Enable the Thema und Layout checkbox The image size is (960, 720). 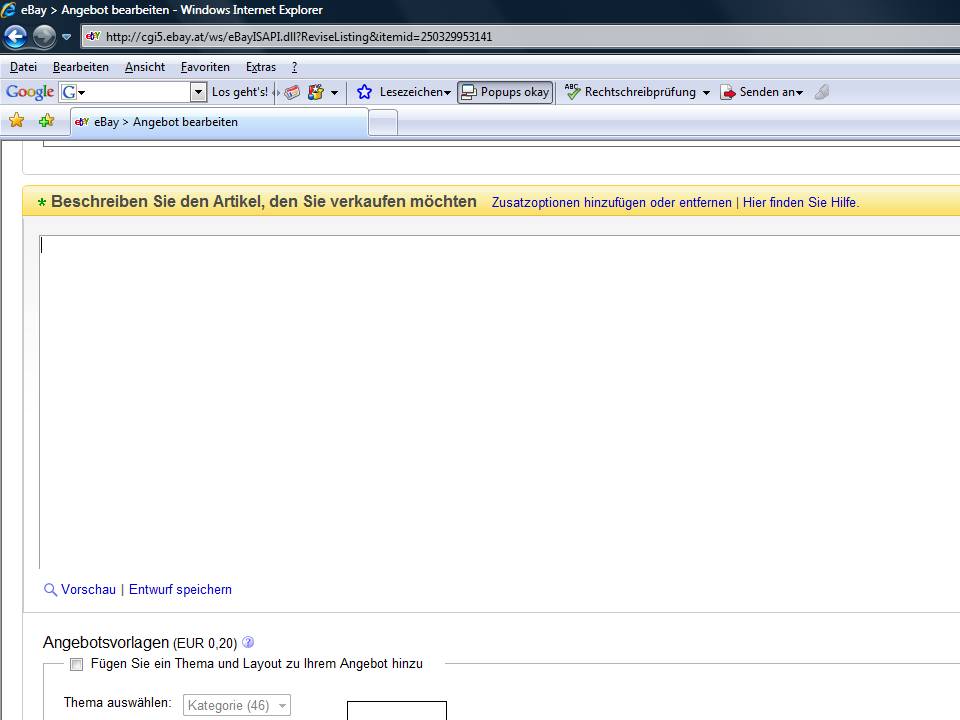[77, 664]
